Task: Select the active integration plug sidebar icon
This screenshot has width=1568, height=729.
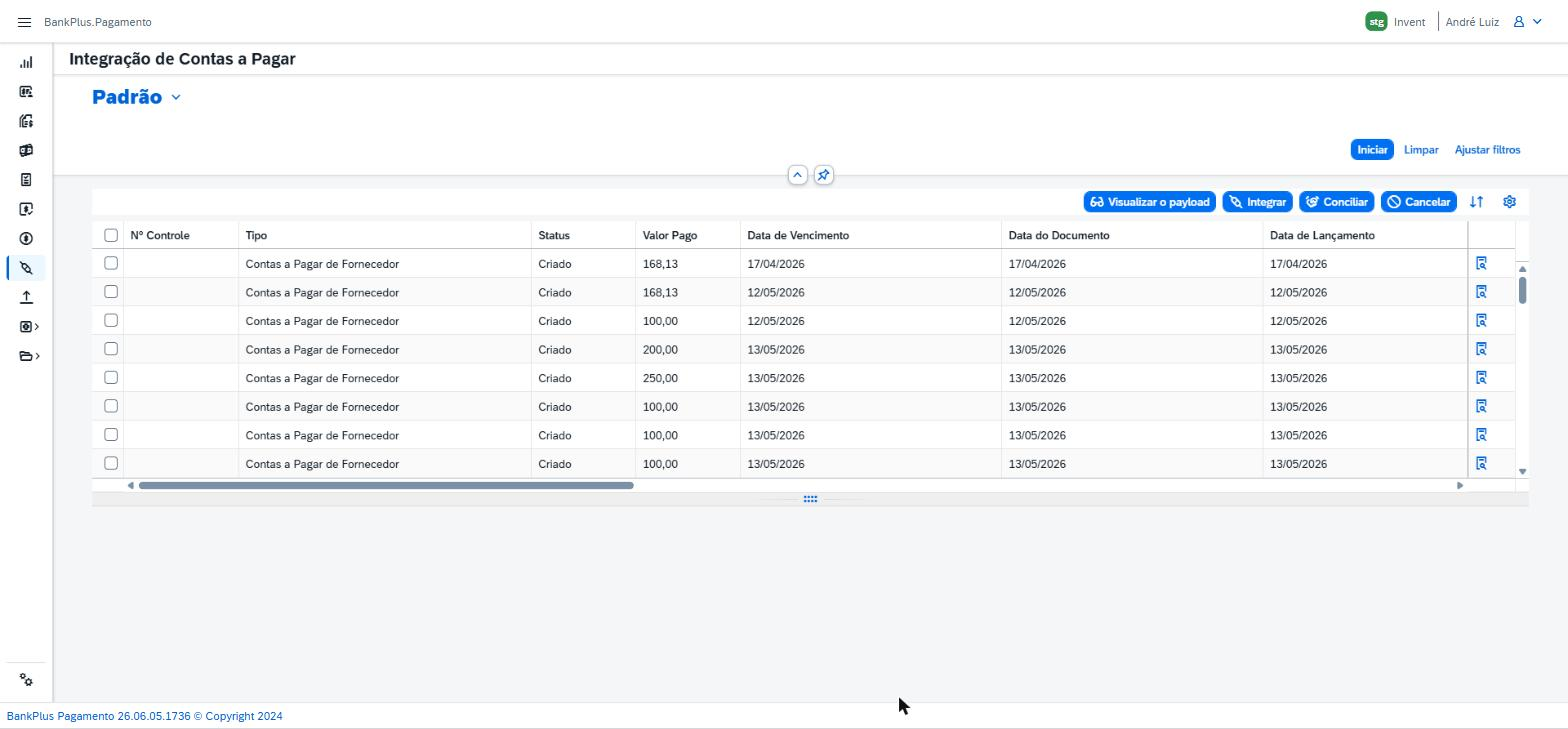Action: [26, 268]
